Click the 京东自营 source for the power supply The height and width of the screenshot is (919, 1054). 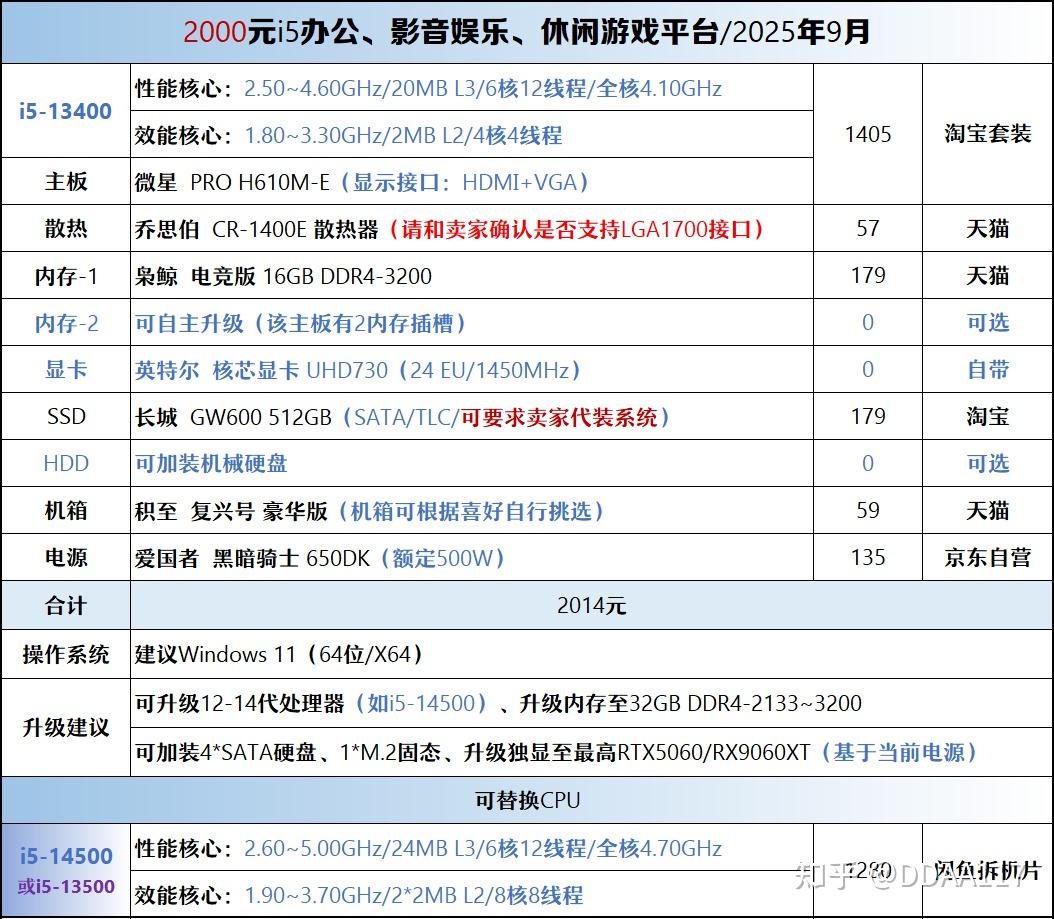point(987,558)
